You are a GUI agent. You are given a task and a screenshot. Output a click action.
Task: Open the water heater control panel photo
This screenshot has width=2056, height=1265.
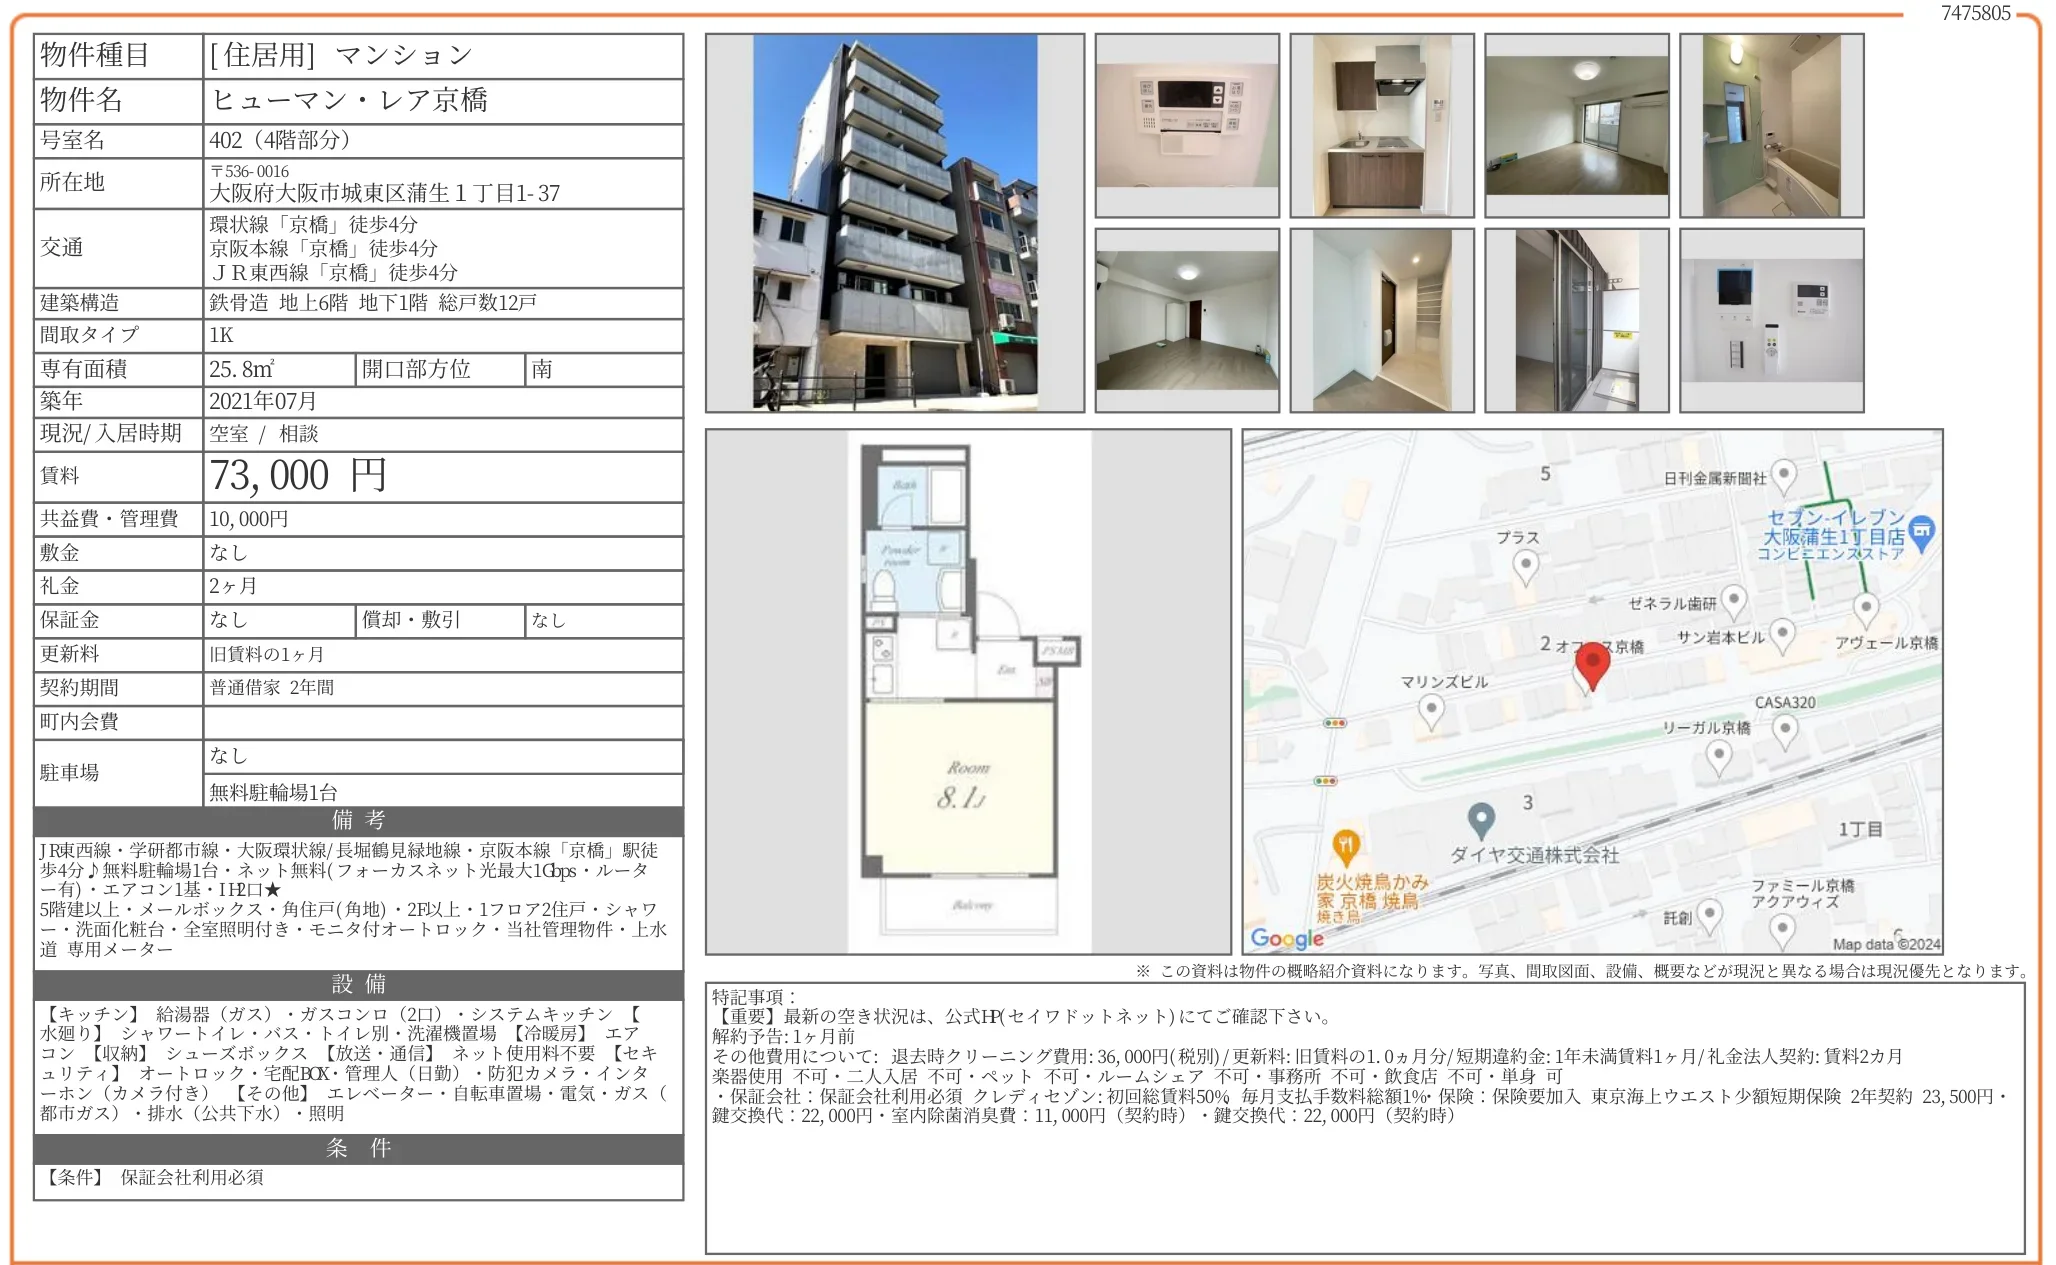click(1187, 125)
